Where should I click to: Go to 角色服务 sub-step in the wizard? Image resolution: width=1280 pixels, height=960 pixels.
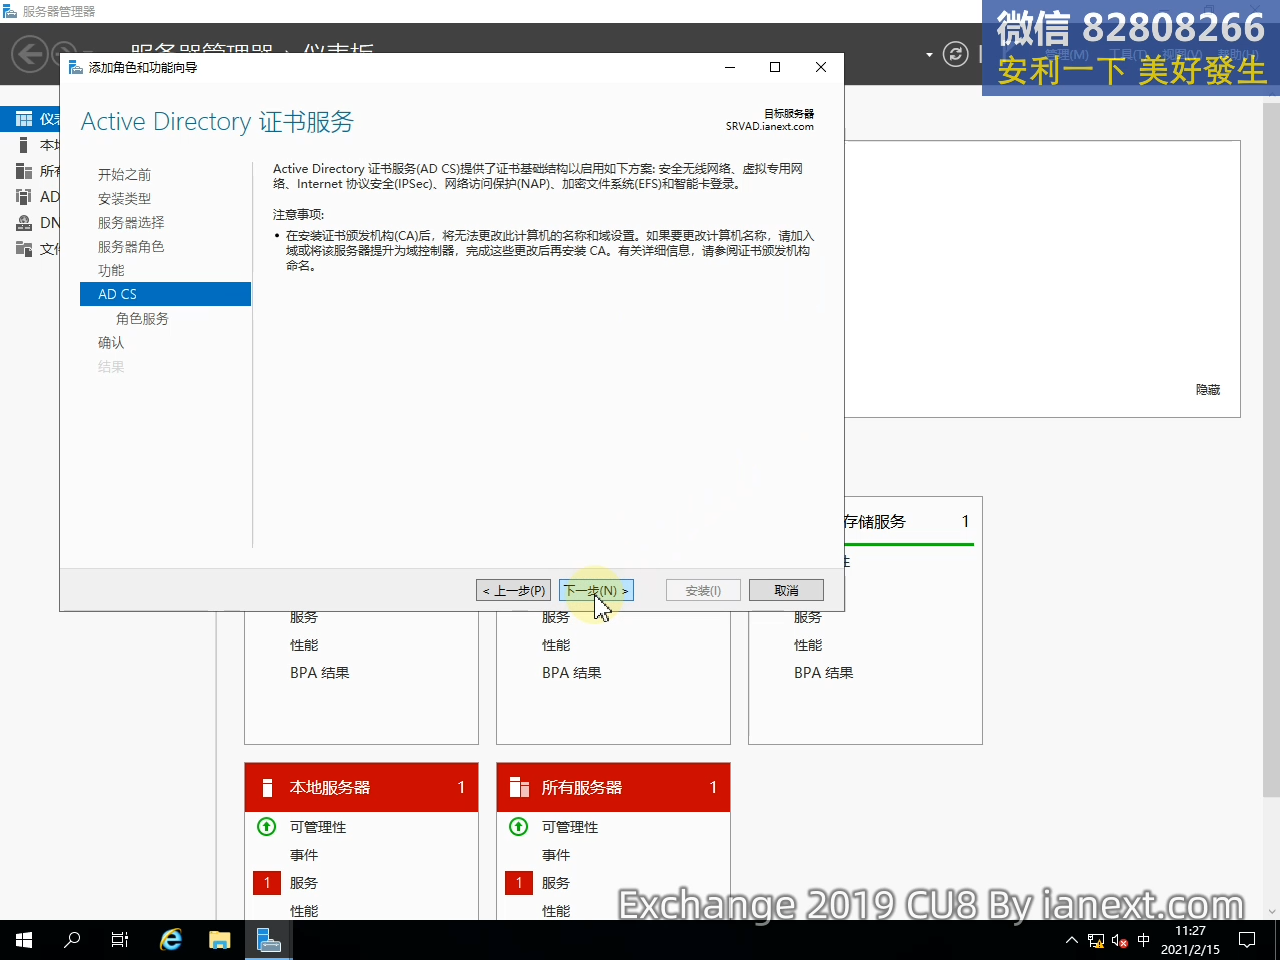[x=142, y=319]
